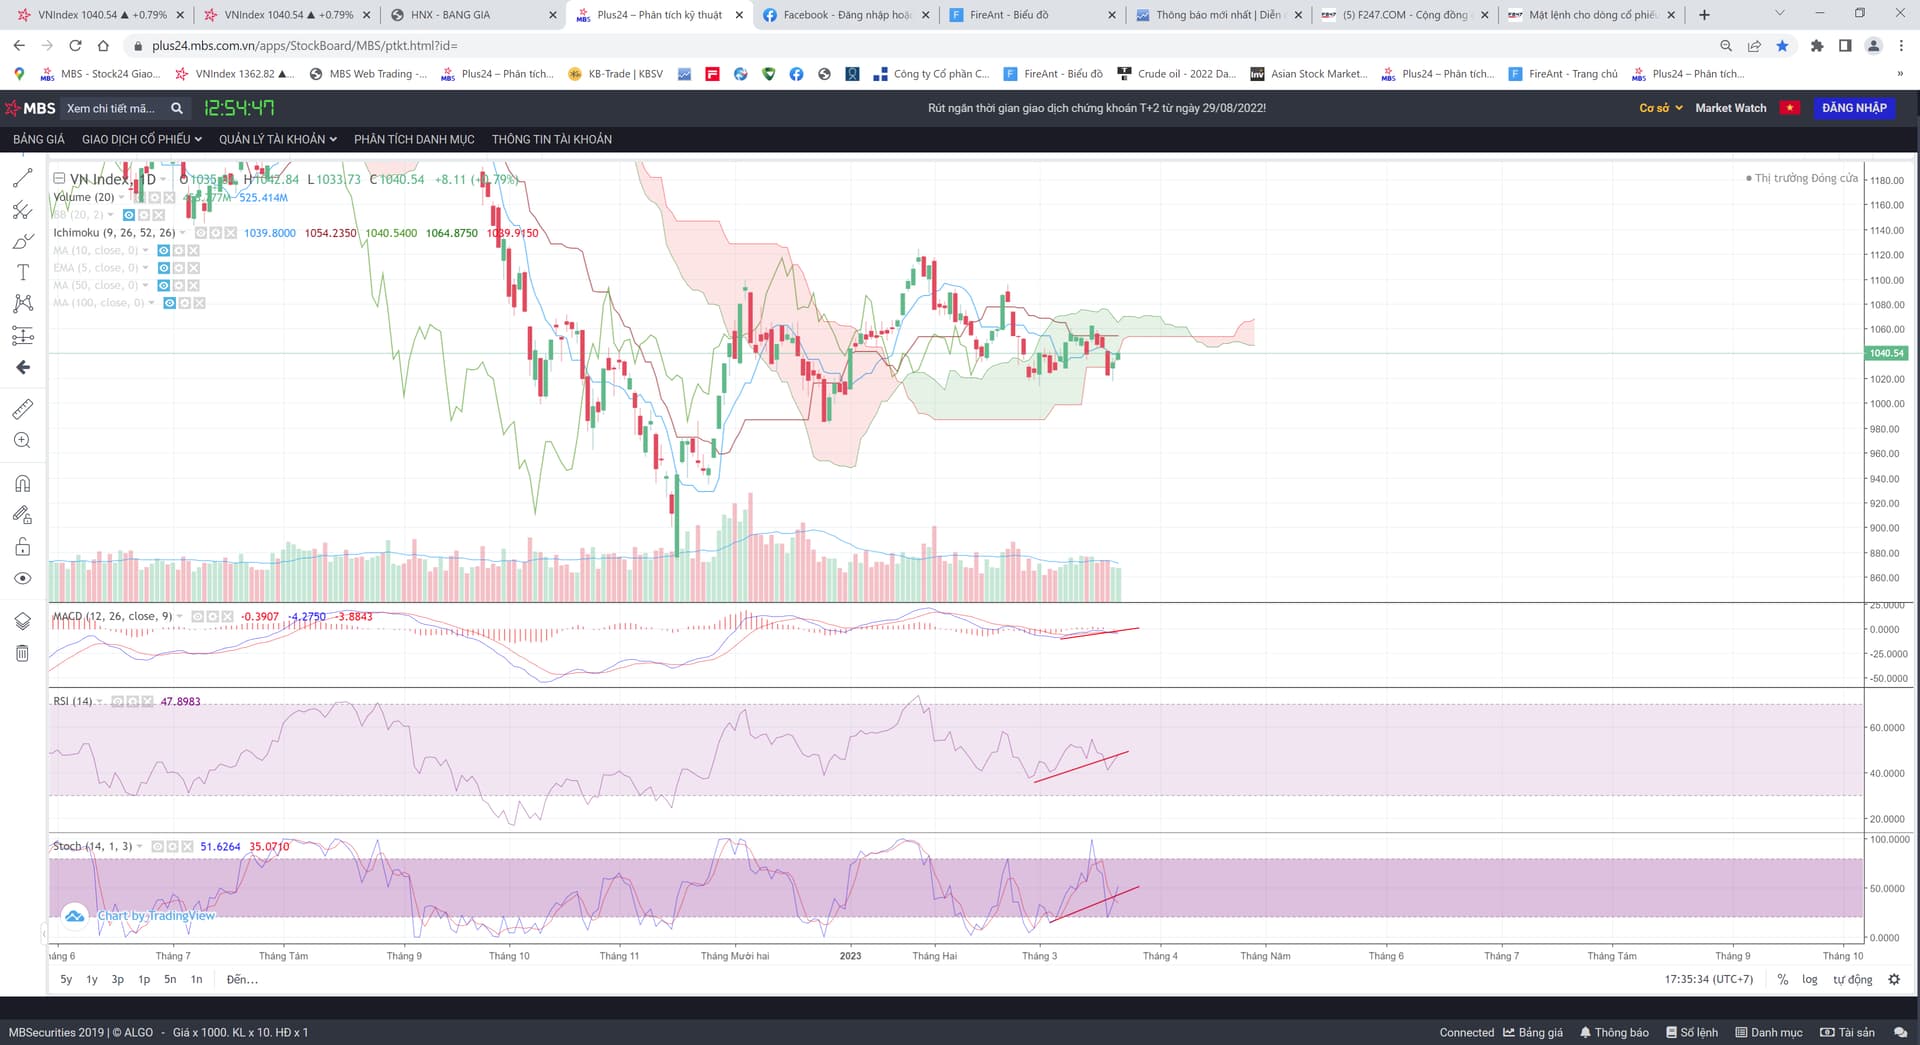Open MACD indicator options dropdown arrow
Screen dimensions: 1920x1045
[x=180, y=617]
